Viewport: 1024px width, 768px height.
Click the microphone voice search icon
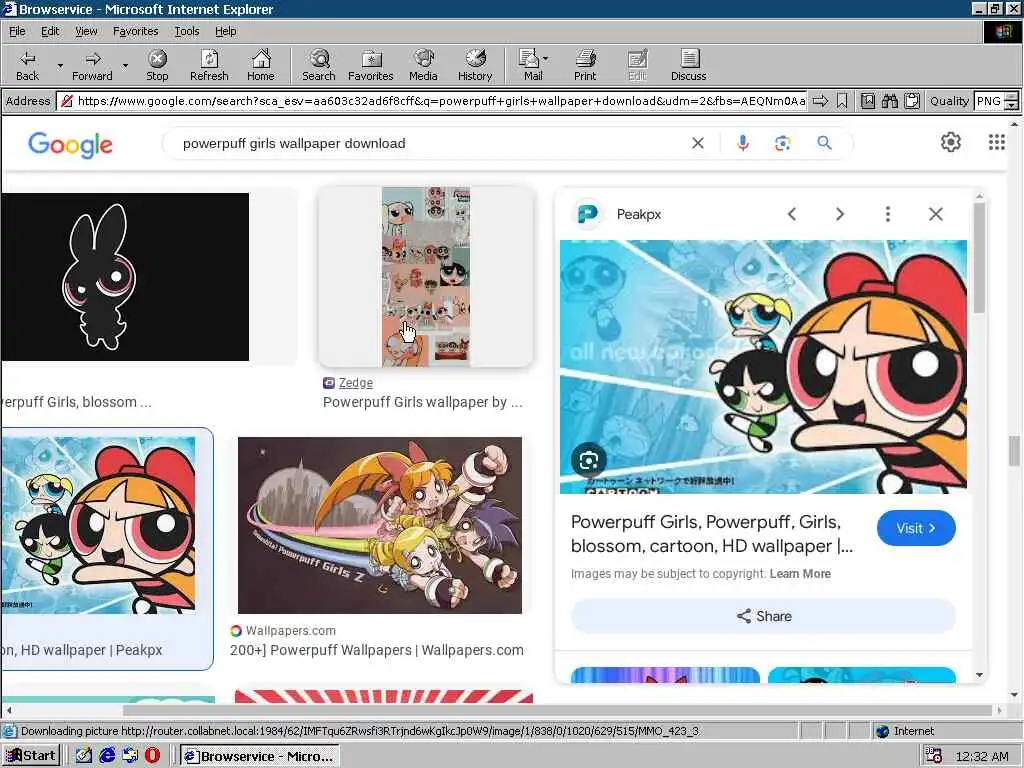(x=743, y=143)
